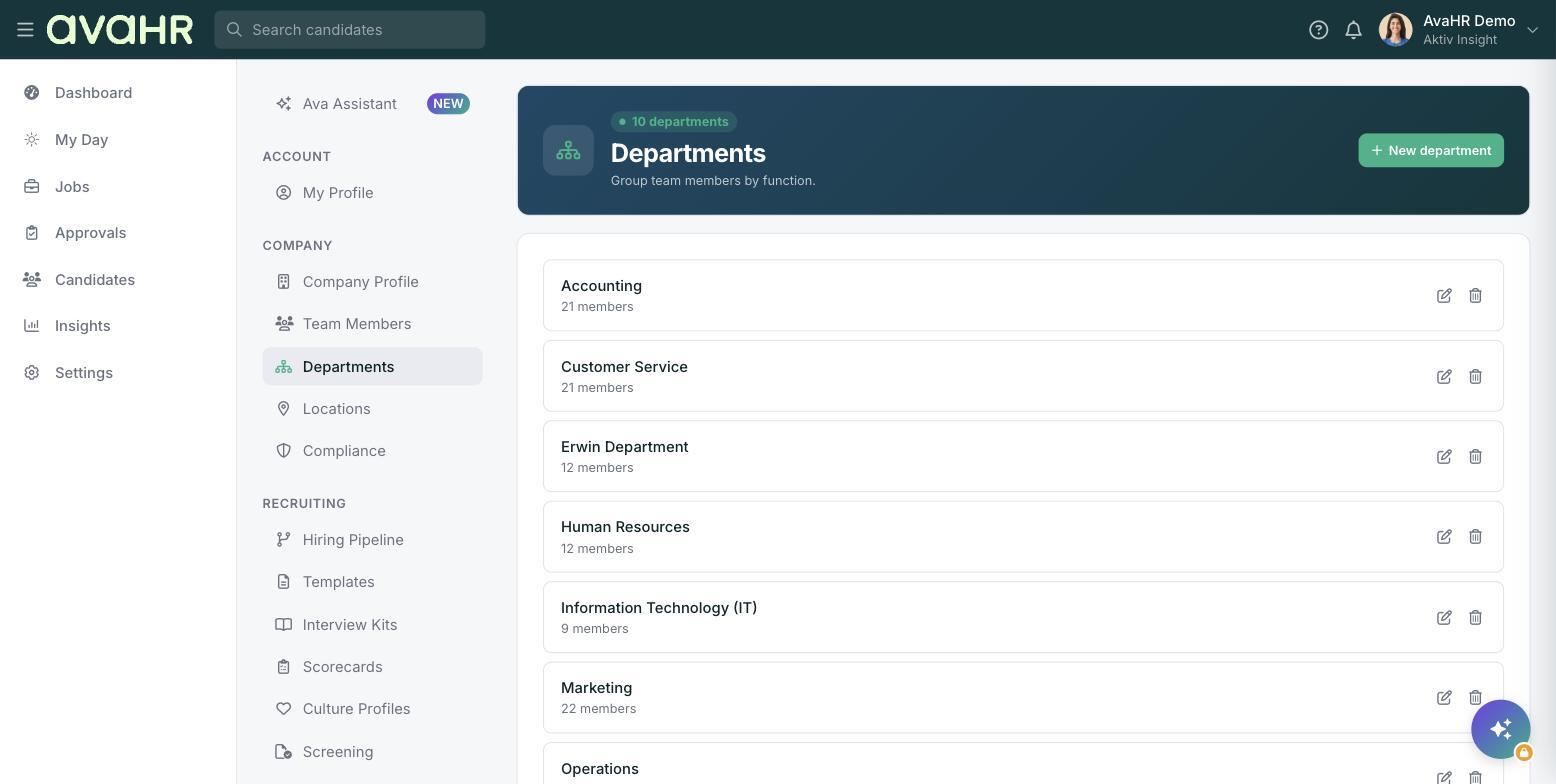Click the NEW badge beside Ava Assistant
Screen dimensions: 1556x784
tap(448, 104)
